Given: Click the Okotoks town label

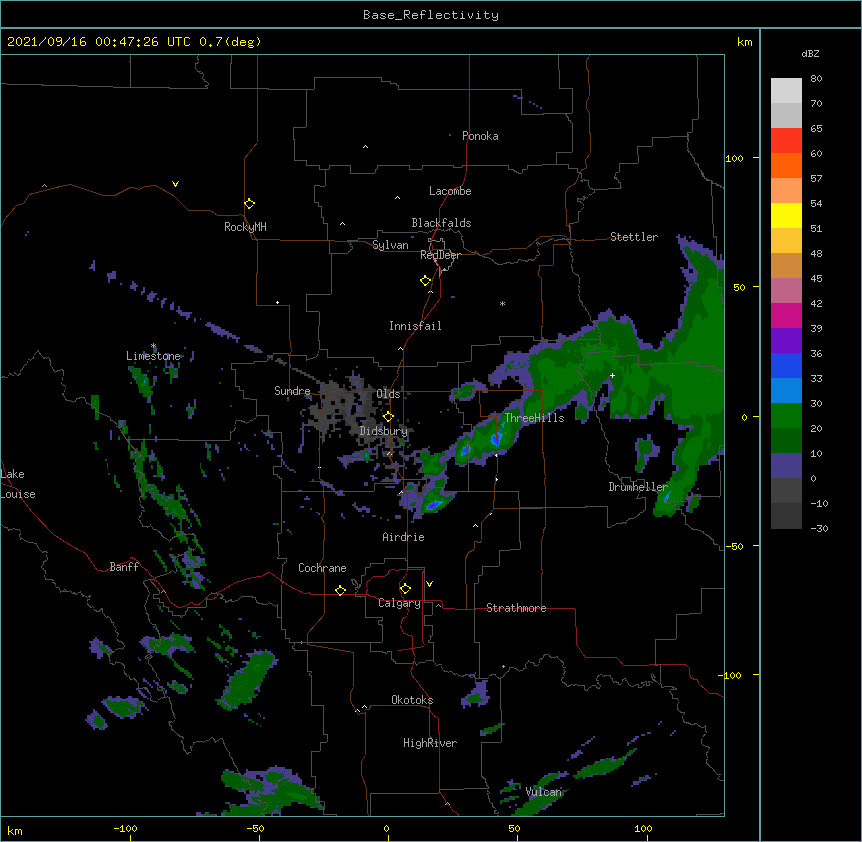Looking at the screenshot, I should 412,700.
